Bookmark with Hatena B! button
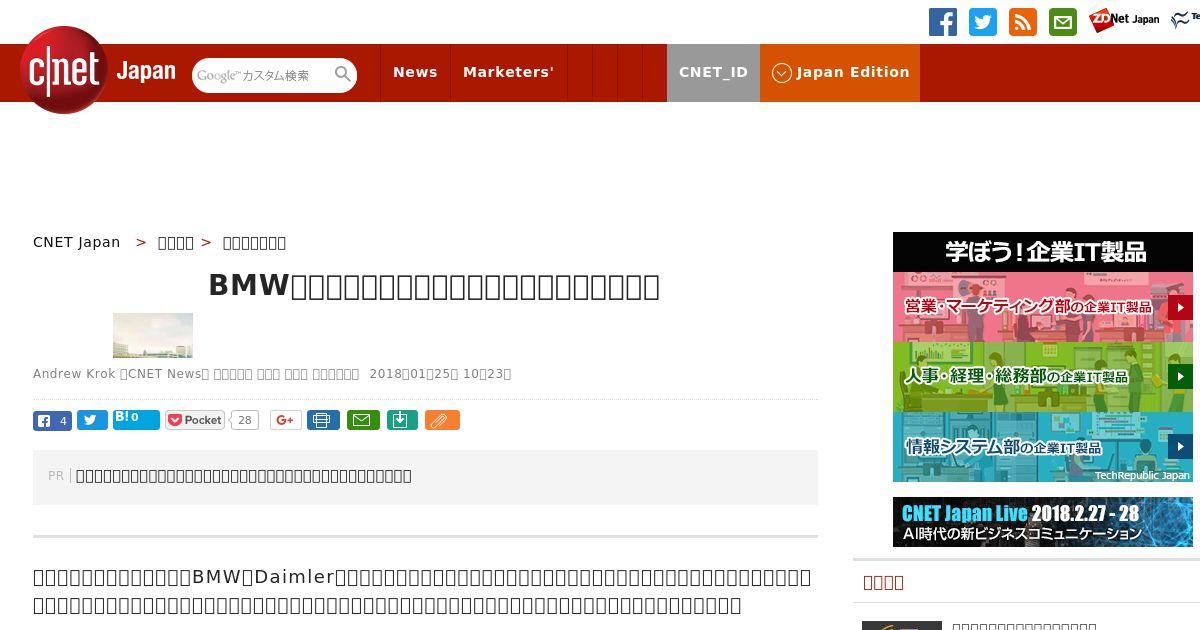This screenshot has width=1200, height=630. click(136, 419)
